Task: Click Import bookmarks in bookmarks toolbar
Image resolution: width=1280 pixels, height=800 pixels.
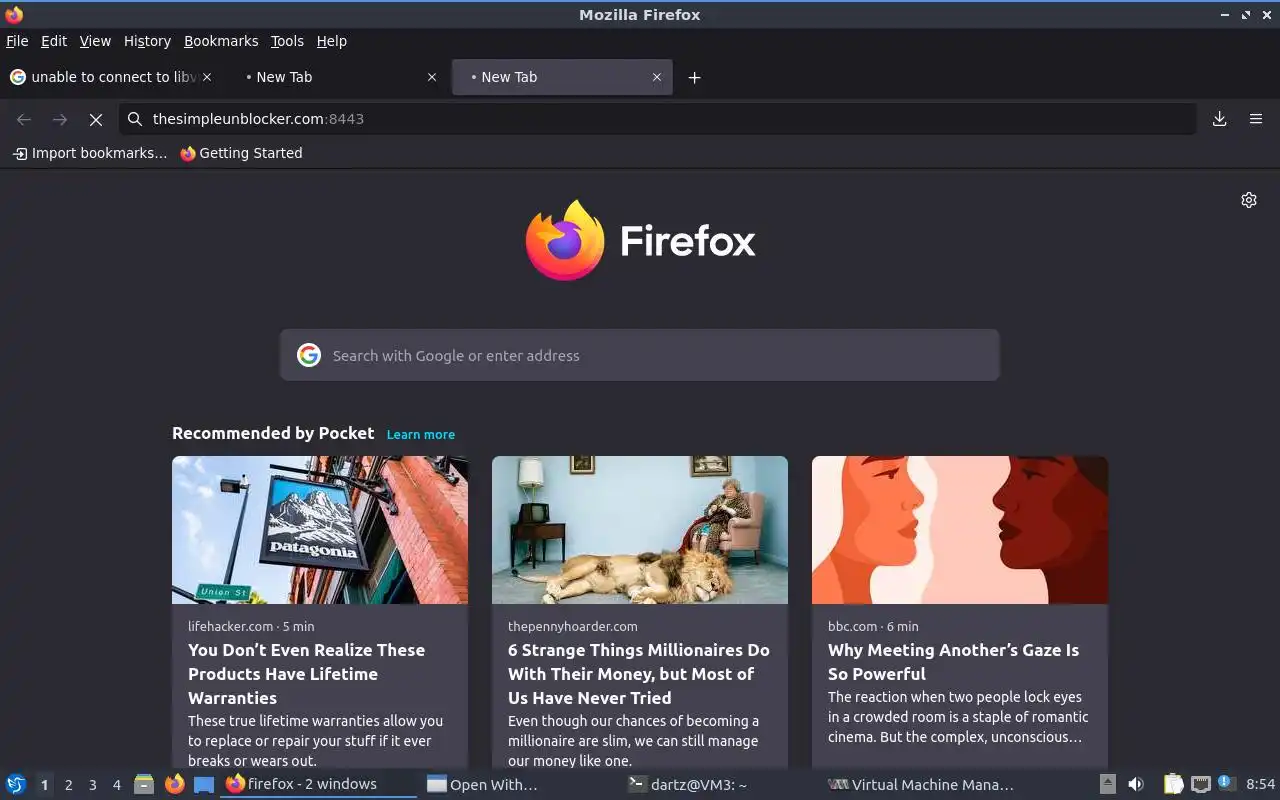Action: [x=90, y=153]
